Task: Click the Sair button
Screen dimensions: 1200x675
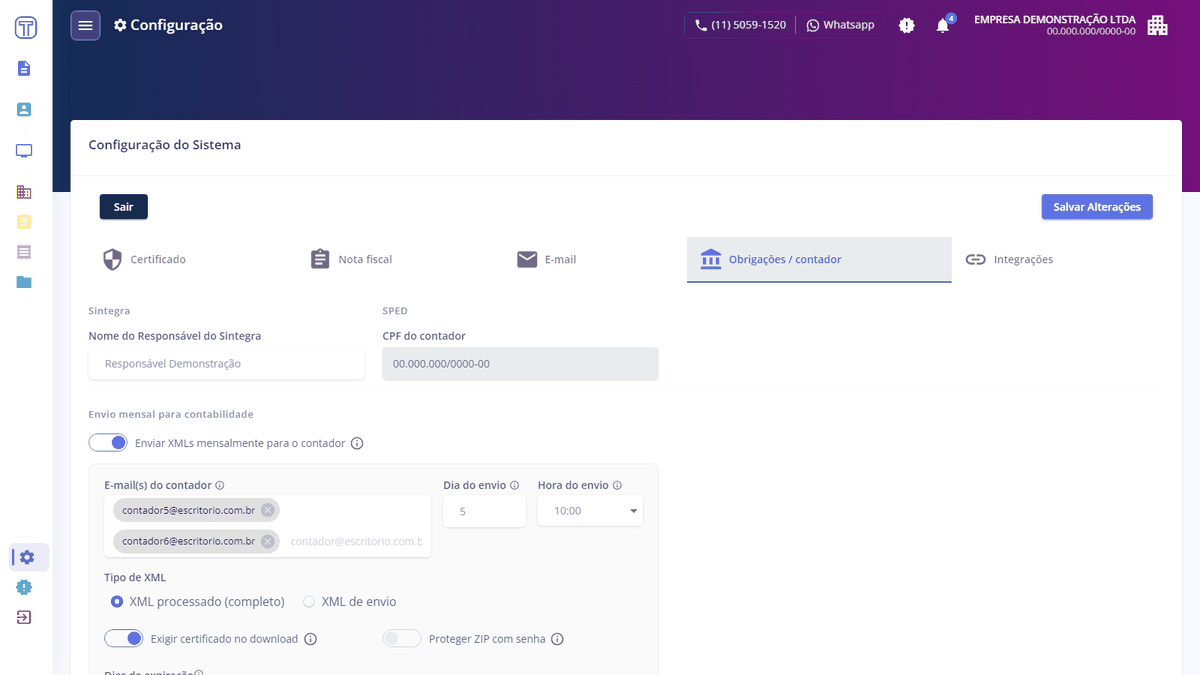Action: [124, 207]
